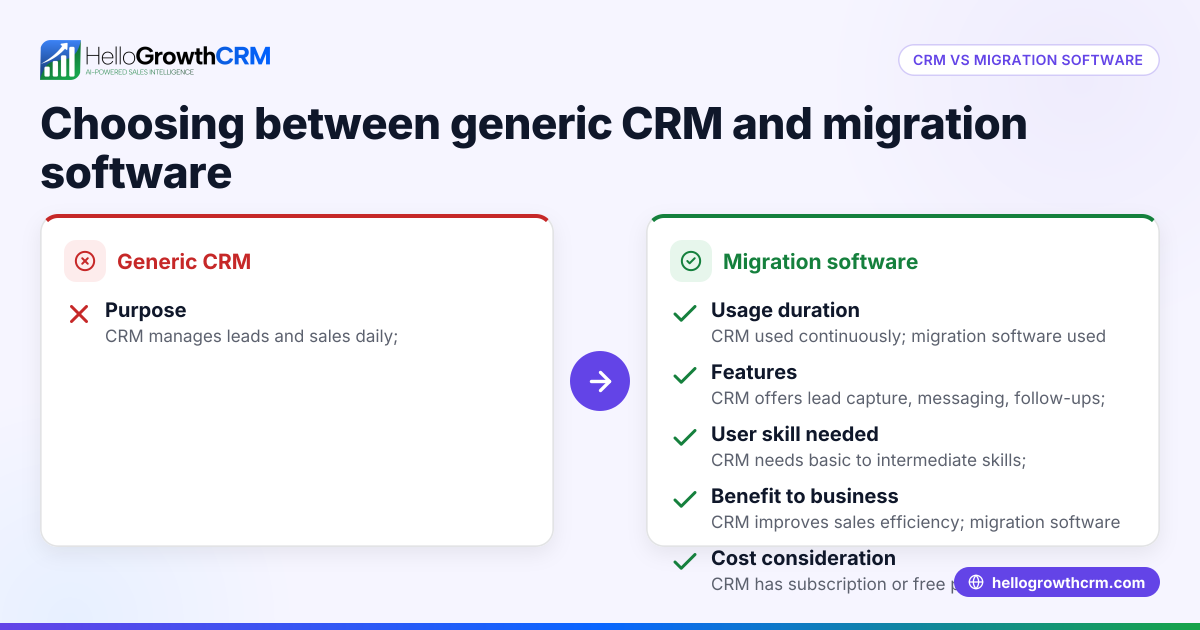Click the 'Migration software' card heading

coord(820,262)
